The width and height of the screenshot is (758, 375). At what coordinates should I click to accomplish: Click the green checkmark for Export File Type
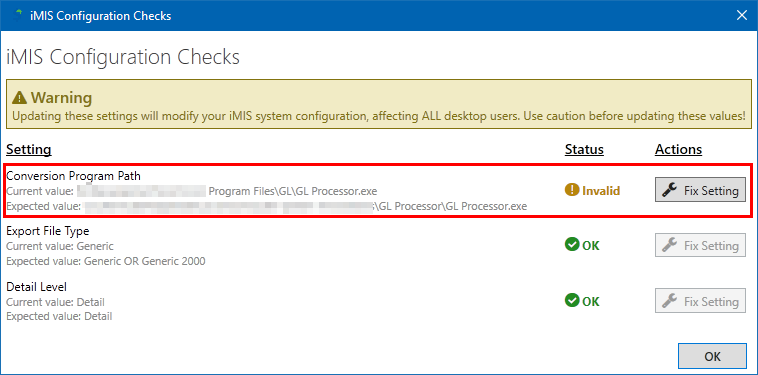pos(571,245)
